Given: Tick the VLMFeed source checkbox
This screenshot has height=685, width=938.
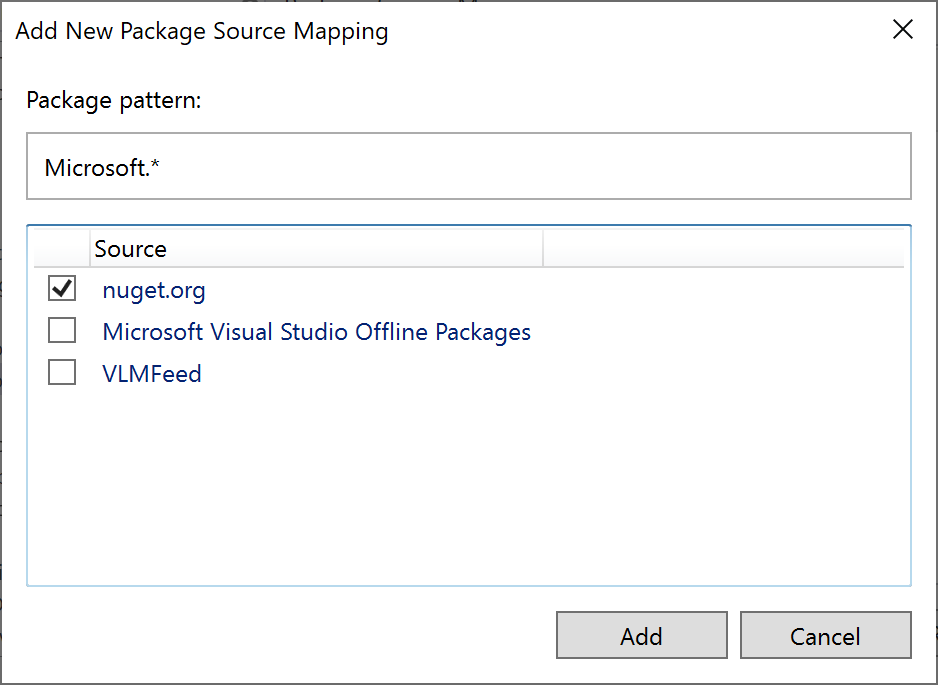Looking at the screenshot, I should [x=62, y=373].
